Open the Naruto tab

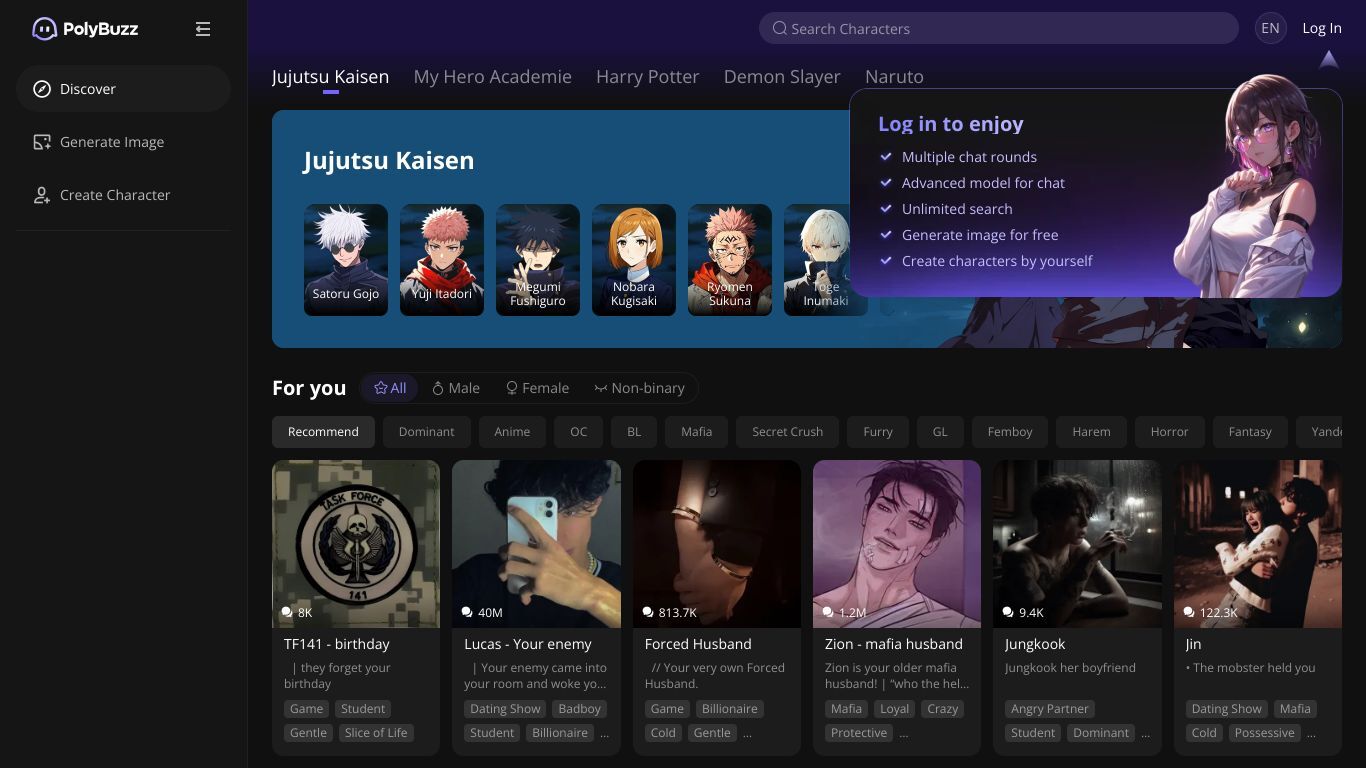pyautogui.click(x=894, y=77)
